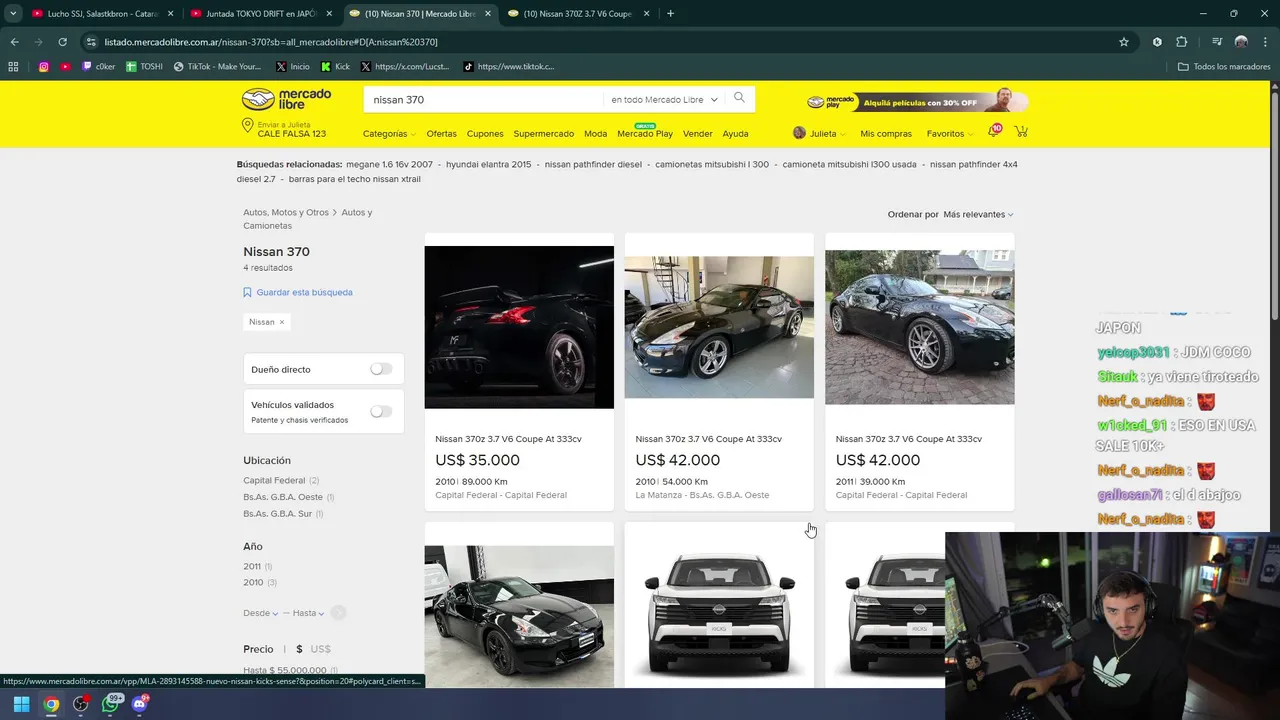Expand the Julieta account menu
1280x720 pixels.
pyautogui.click(x=819, y=134)
